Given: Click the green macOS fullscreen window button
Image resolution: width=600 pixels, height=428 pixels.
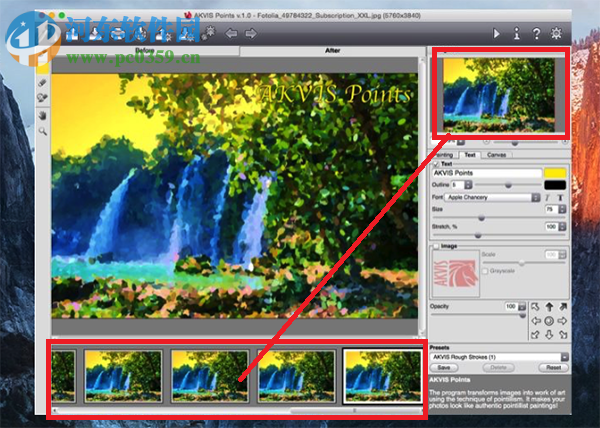Looking at the screenshot, I should point(62,16).
